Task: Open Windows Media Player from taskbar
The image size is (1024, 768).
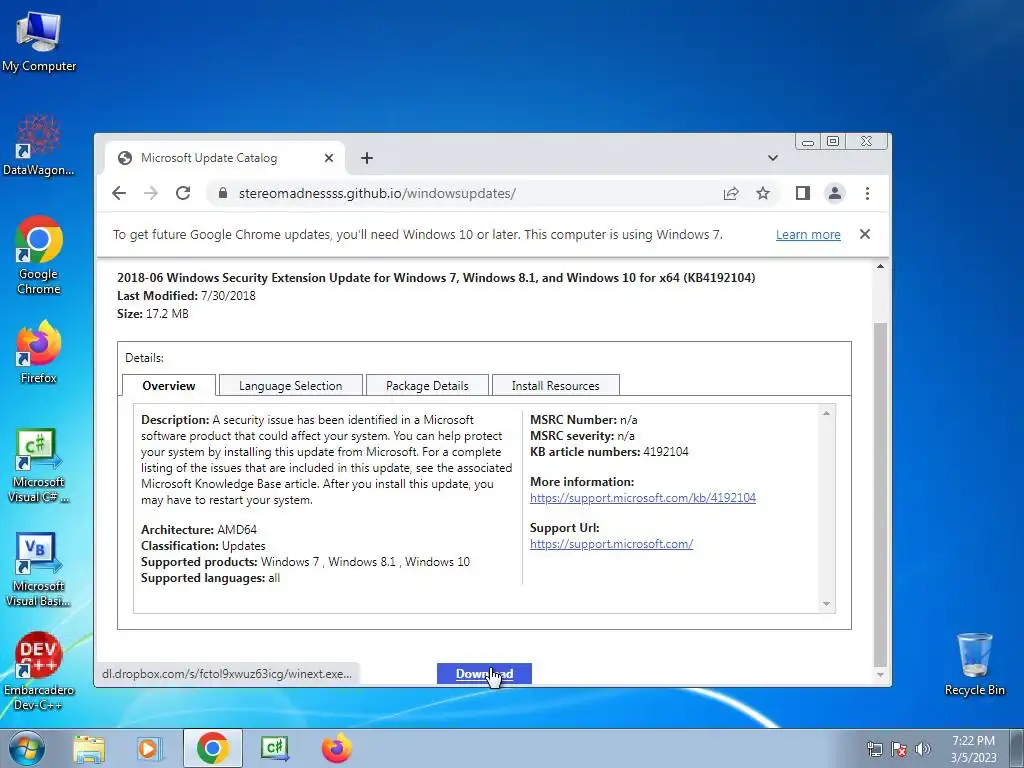Action: point(150,748)
